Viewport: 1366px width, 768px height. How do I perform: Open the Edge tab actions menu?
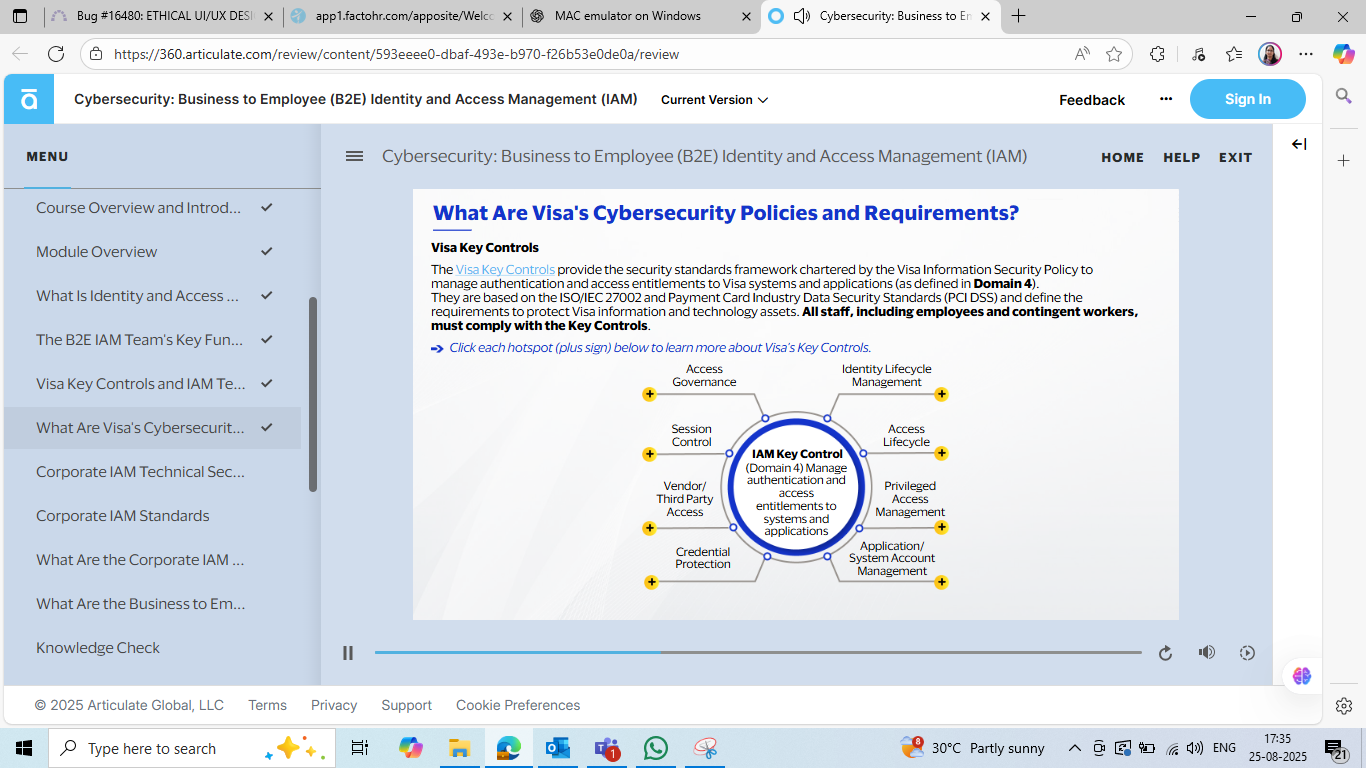[x=20, y=16]
